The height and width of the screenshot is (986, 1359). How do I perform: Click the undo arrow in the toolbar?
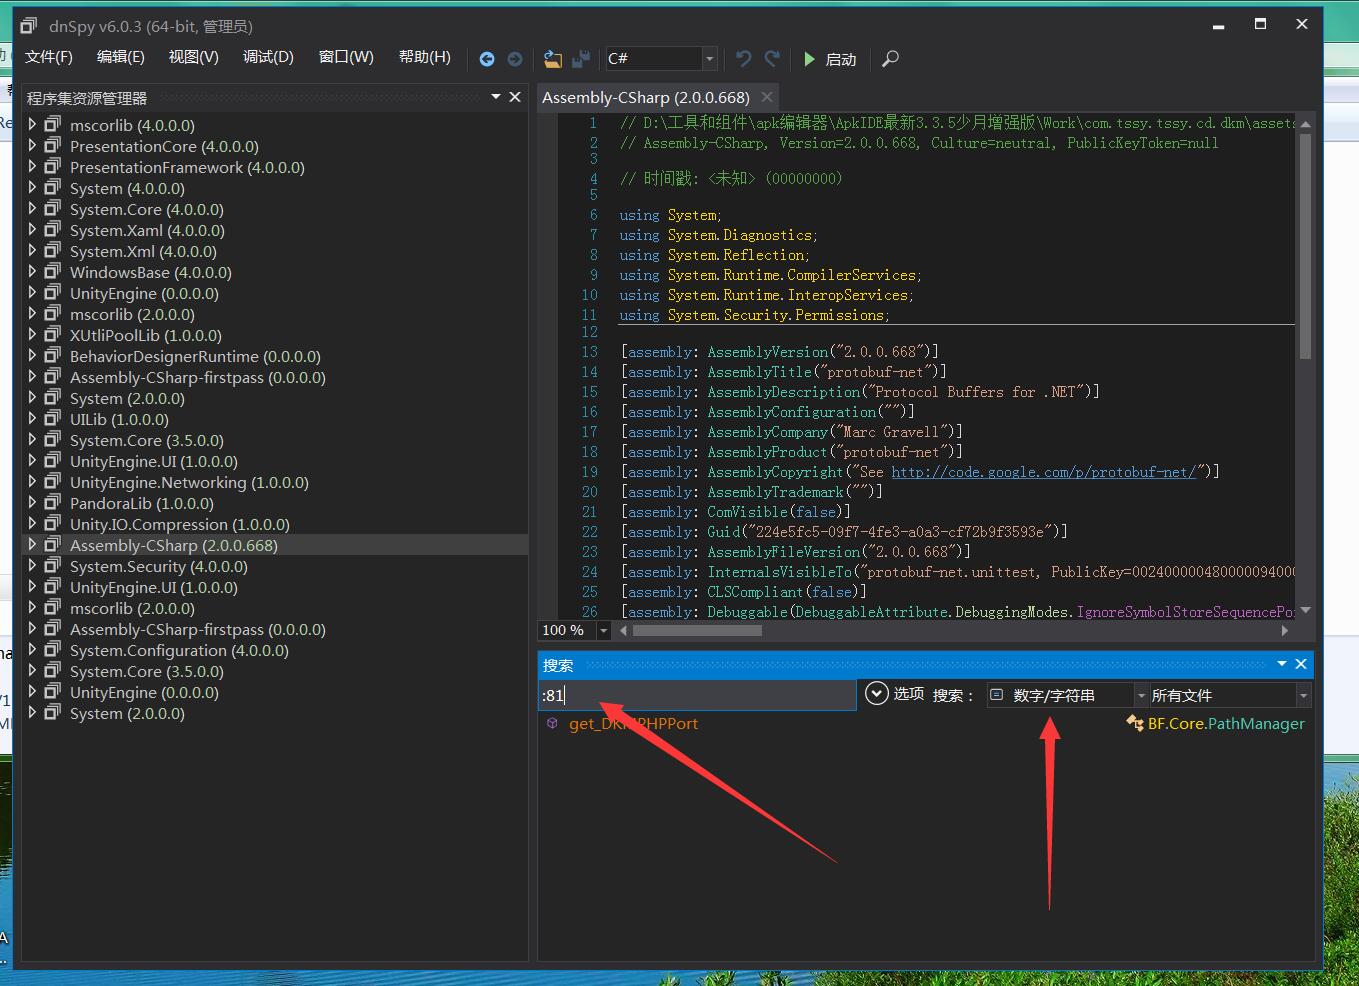[743, 59]
